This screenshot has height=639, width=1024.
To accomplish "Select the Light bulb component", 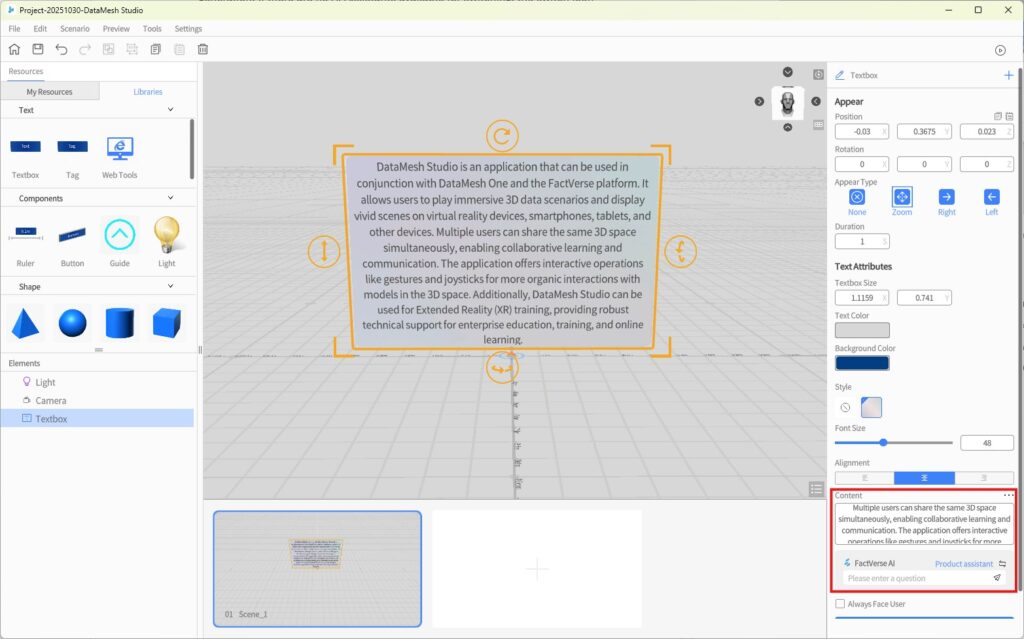I will [166, 236].
